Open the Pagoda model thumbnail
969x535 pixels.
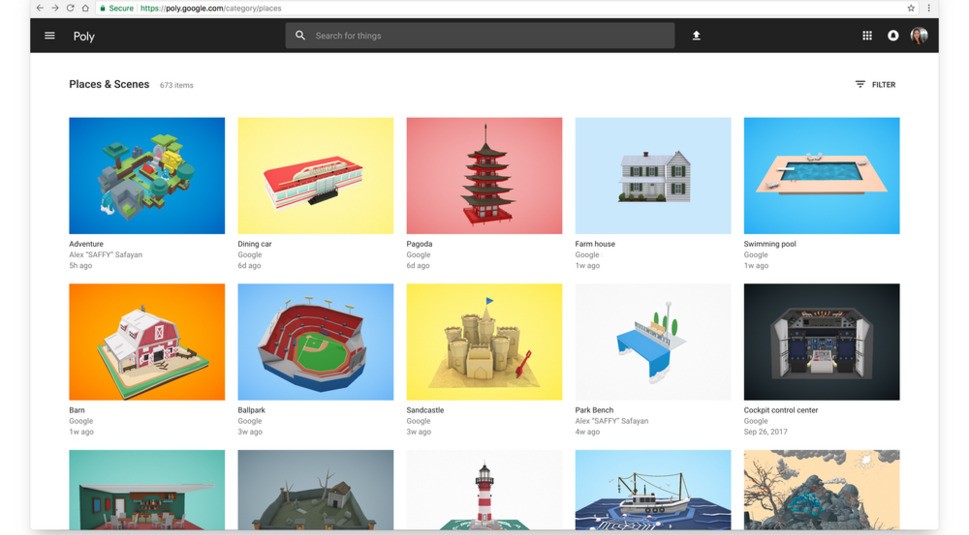coord(484,175)
